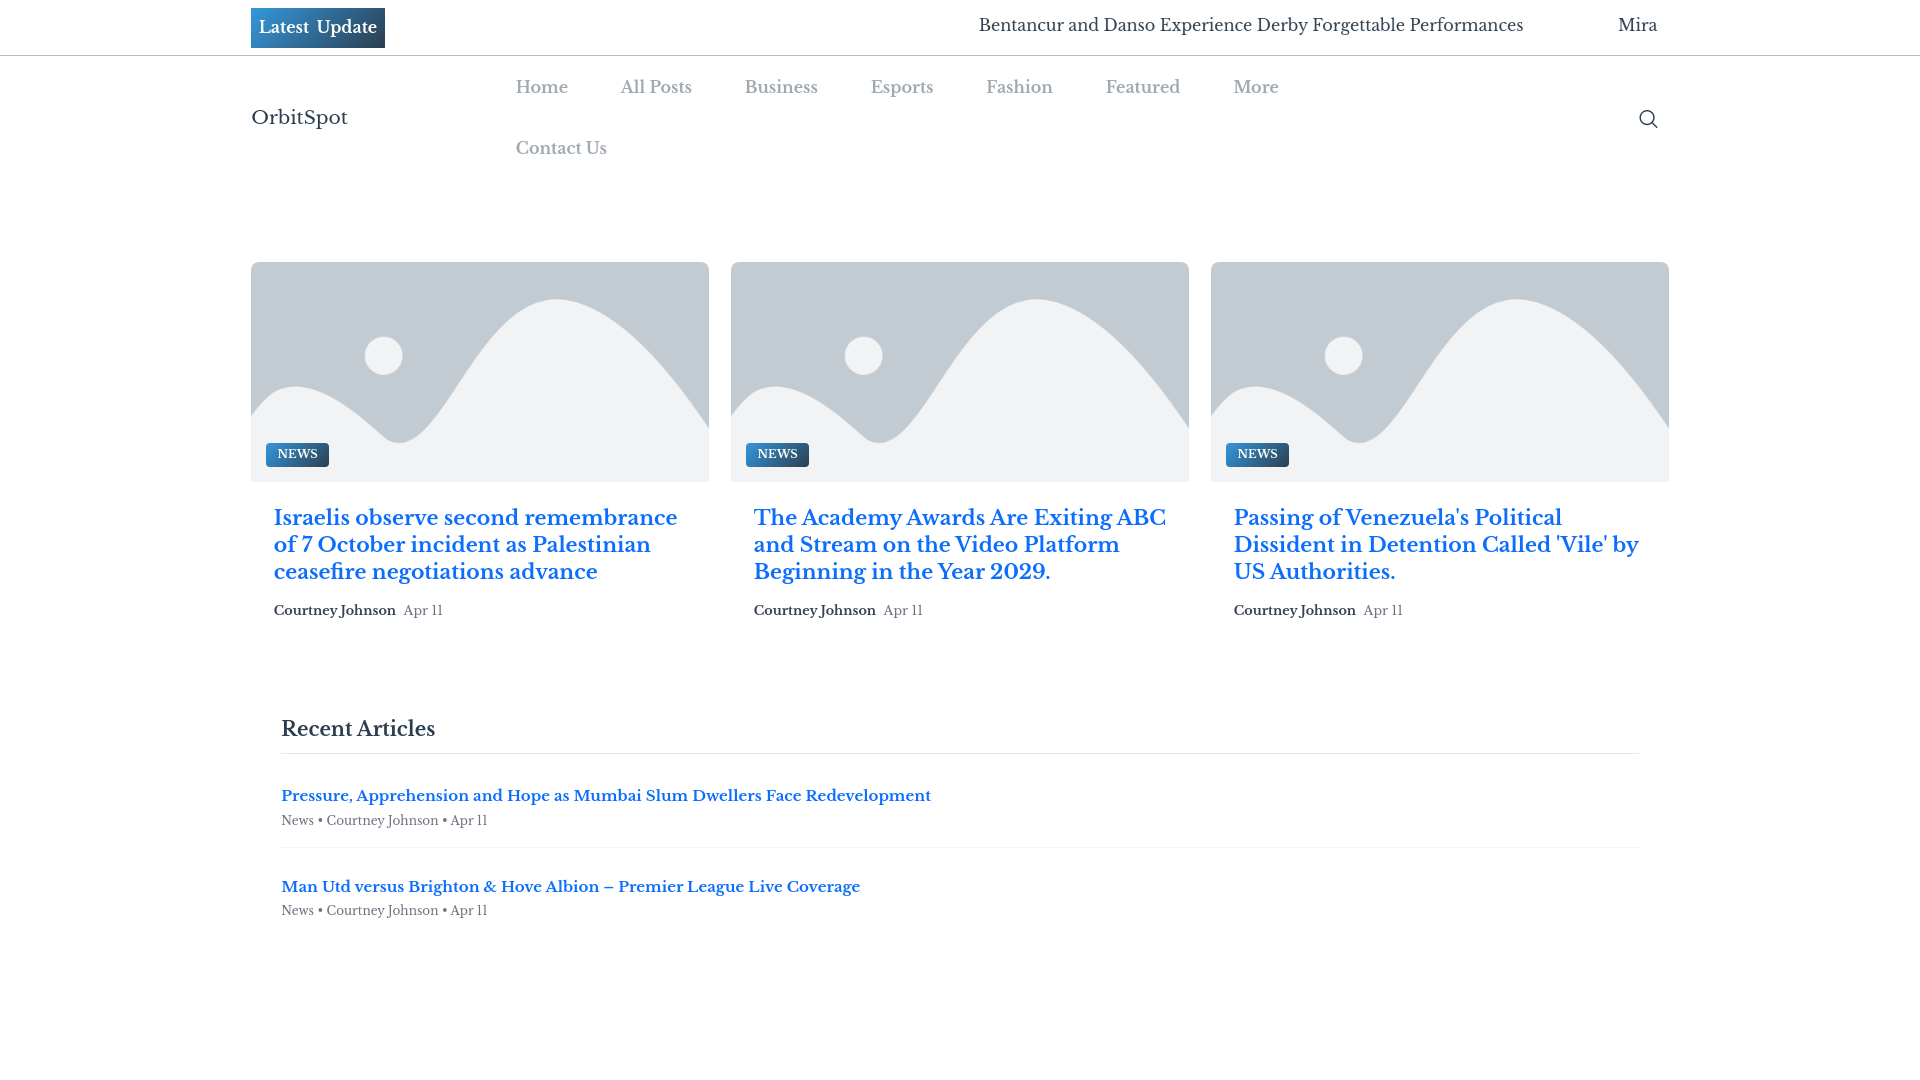Expand the More menu

tap(1256, 87)
